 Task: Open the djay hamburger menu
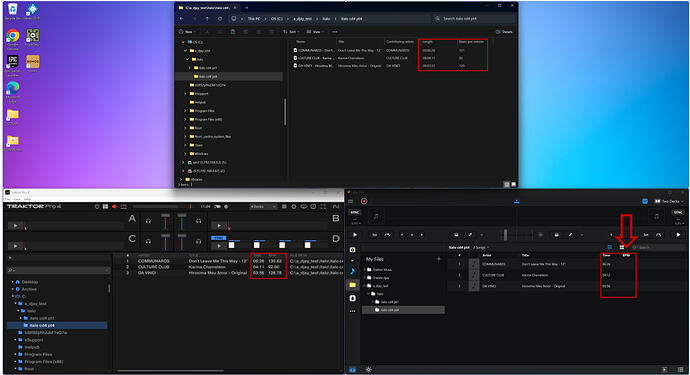pyautogui.click(x=351, y=201)
